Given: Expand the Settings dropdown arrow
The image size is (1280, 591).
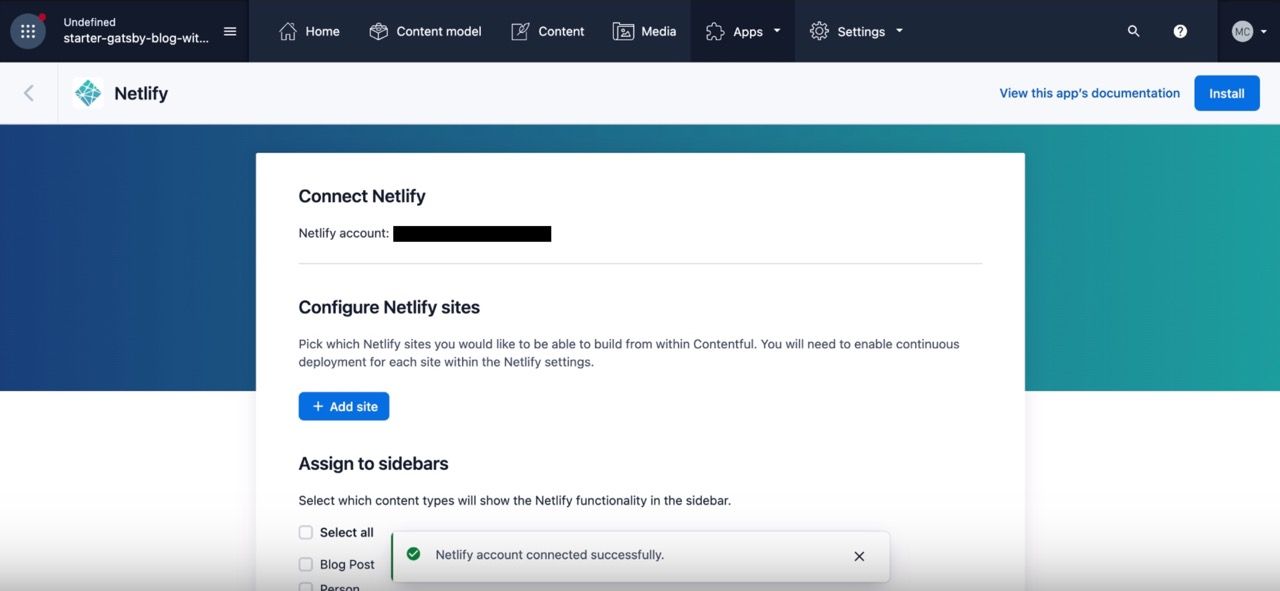Looking at the screenshot, I should point(899,31).
